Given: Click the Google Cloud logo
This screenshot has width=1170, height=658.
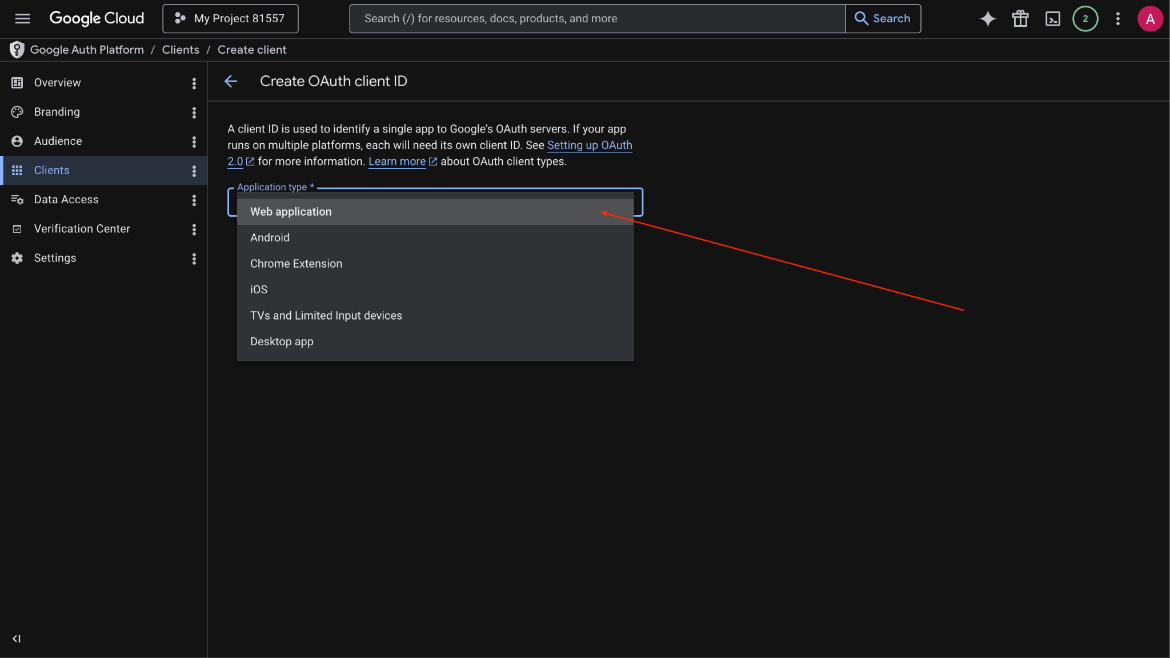Looking at the screenshot, I should (96, 19).
